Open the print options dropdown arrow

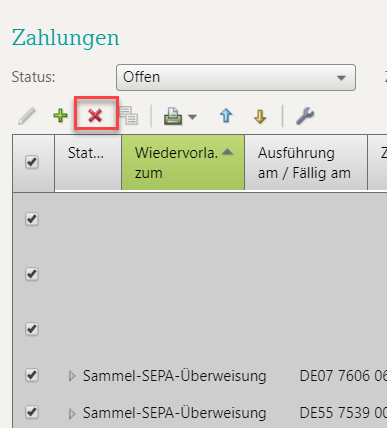pos(193,117)
